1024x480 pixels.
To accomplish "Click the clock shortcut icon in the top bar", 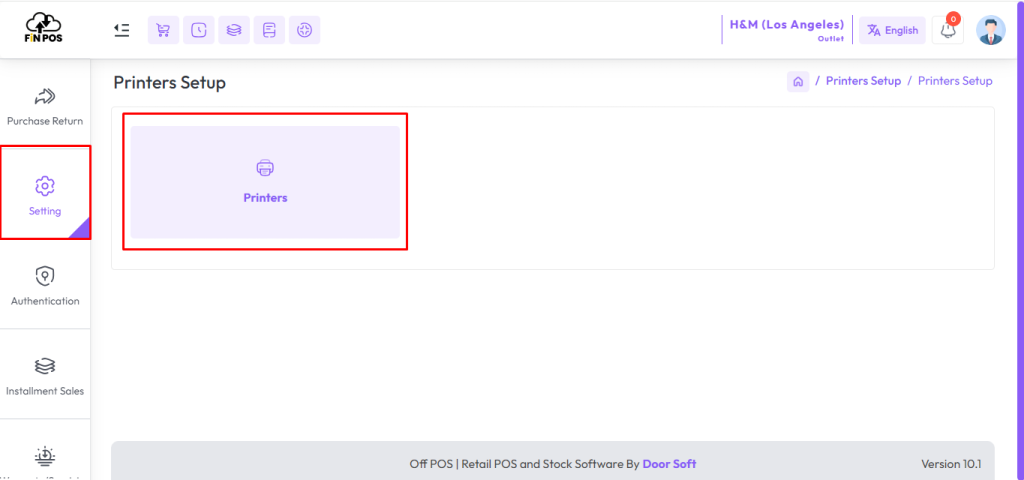I will tap(199, 30).
